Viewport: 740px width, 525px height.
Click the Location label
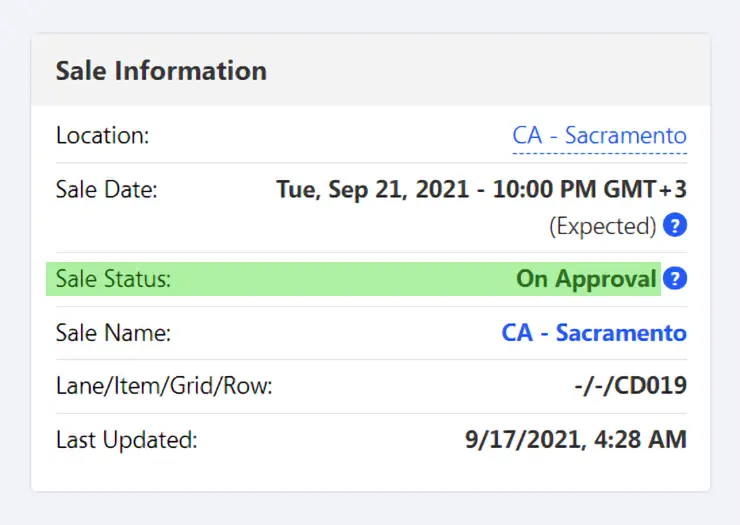pyautogui.click(x=102, y=135)
